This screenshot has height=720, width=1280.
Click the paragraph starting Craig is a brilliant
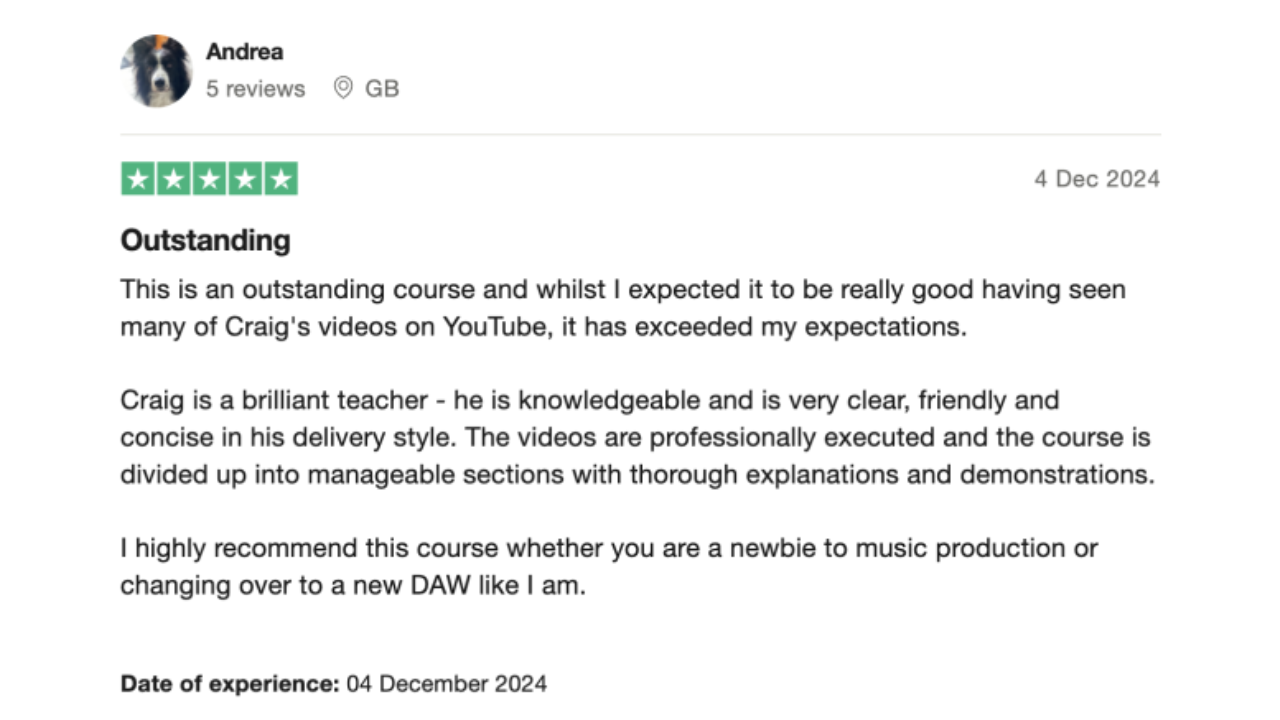click(x=637, y=437)
